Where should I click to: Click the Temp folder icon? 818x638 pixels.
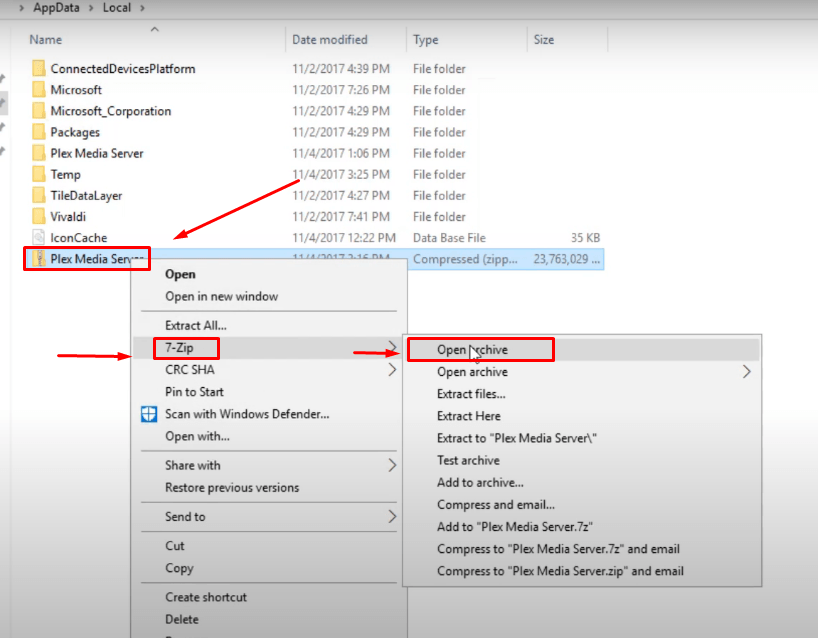(x=39, y=174)
